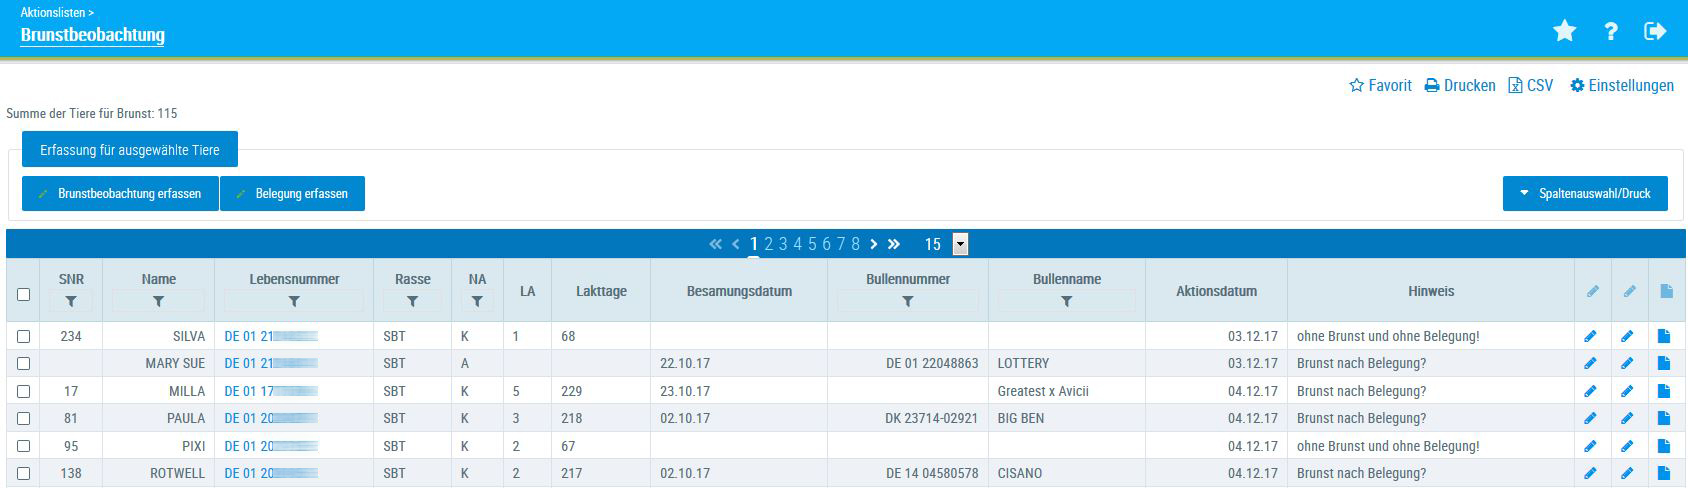Select the ROTWELL row checkbox

[24, 474]
